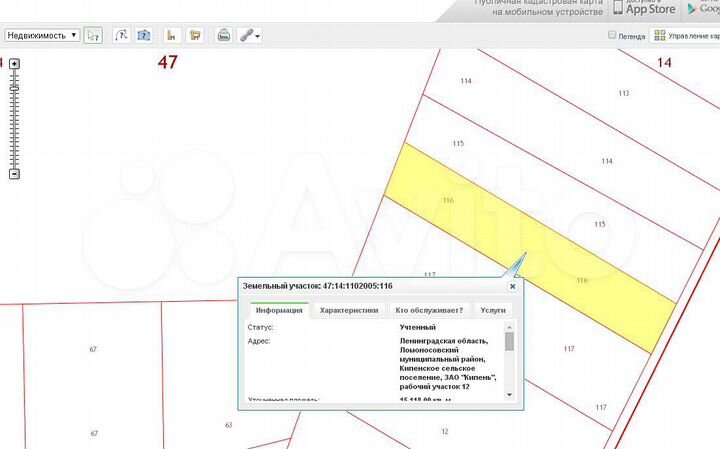Close the land parcel info popup
Image resolution: width=720 pixels, height=449 pixels.
tap(512, 286)
